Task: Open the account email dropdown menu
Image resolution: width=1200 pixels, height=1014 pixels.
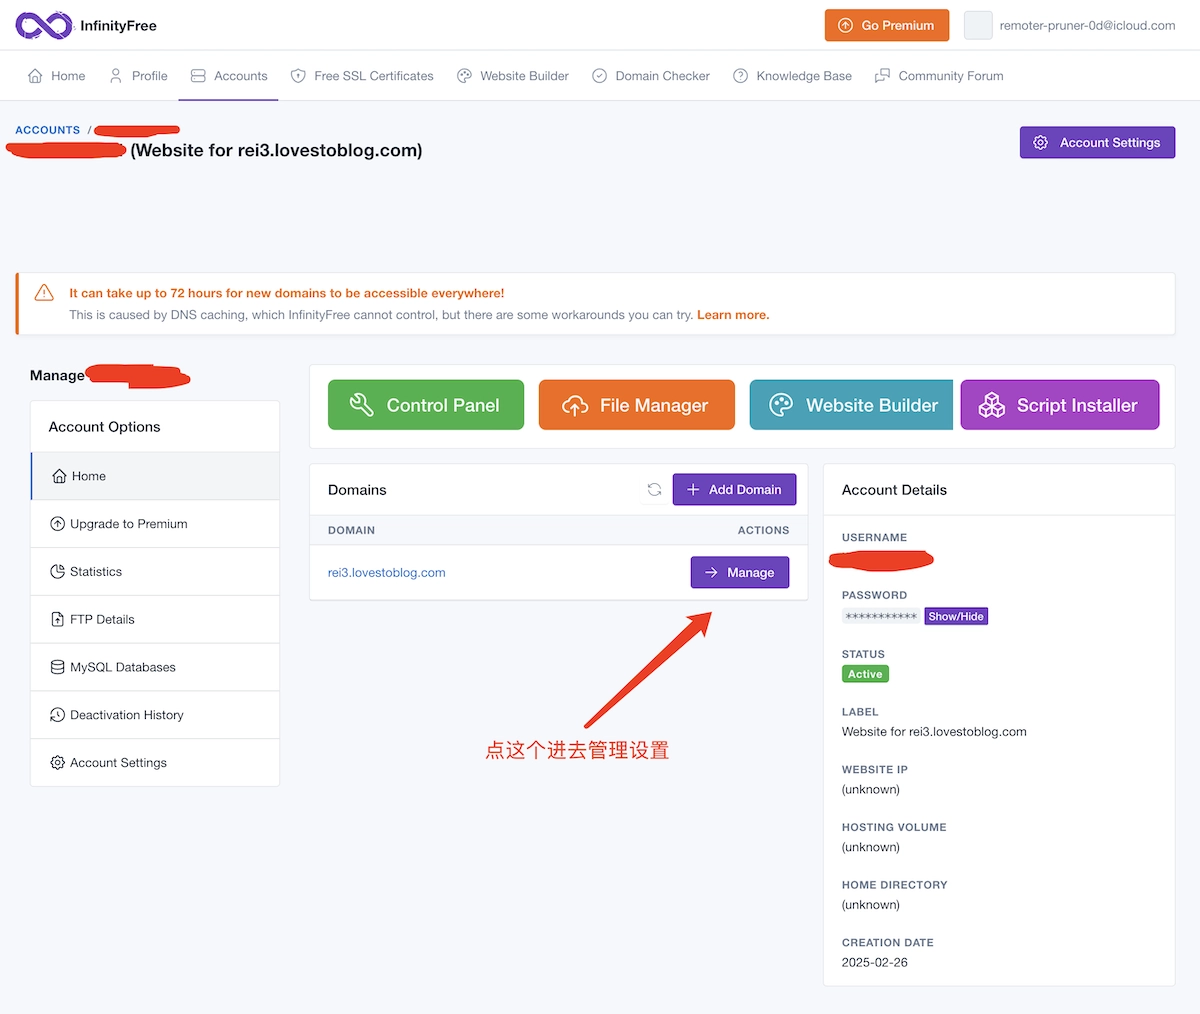Action: tap(1087, 25)
